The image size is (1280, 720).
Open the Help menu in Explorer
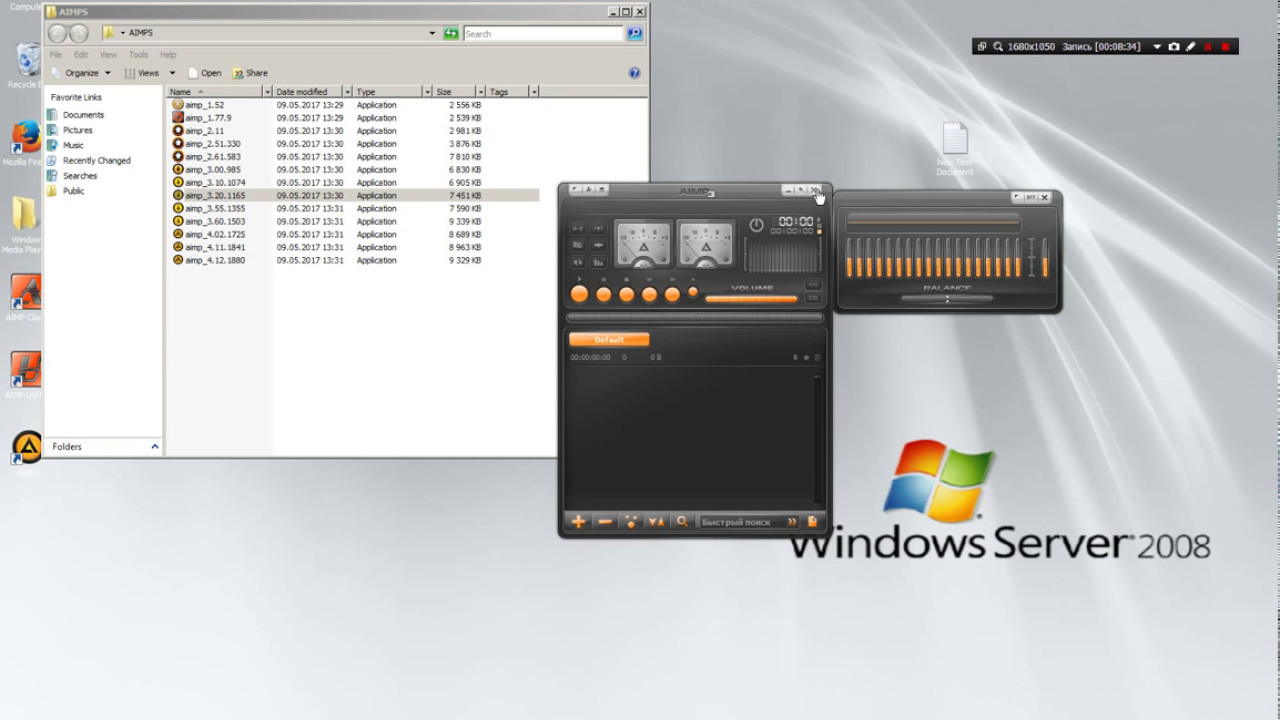168,54
